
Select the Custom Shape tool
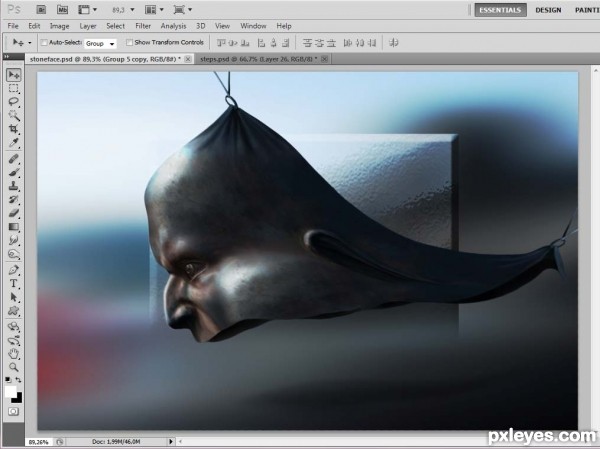(14, 310)
